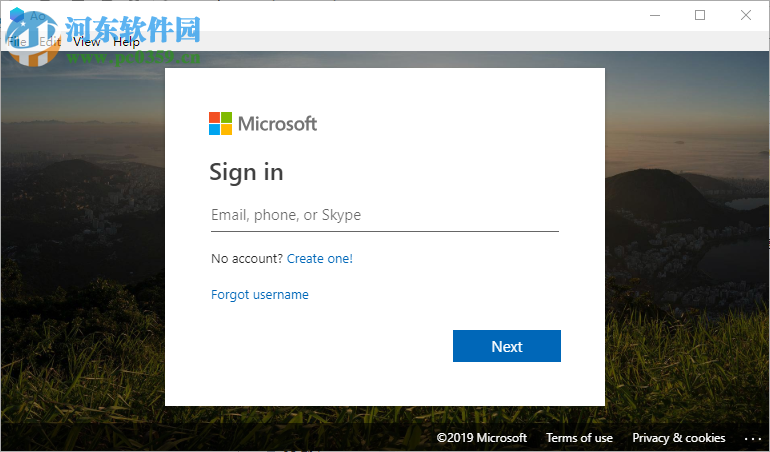This screenshot has width=770, height=452.
Task: Open the Privacy & cookies link
Action: pyautogui.click(x=679, y=438)
